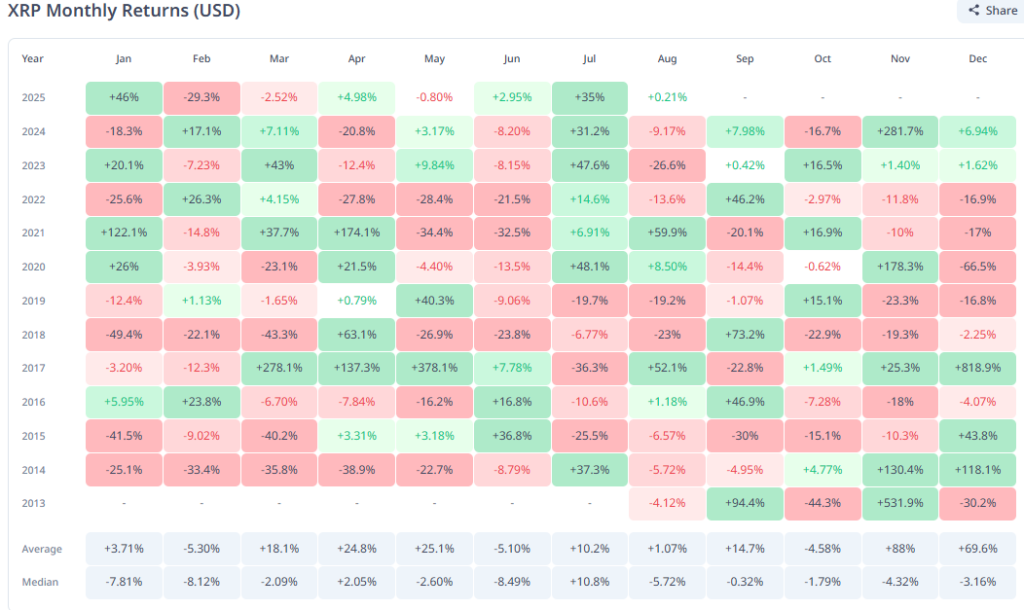This screenshot has height=610, width=1024.
Task: Click the Jul column header
Action: point(589,59)
